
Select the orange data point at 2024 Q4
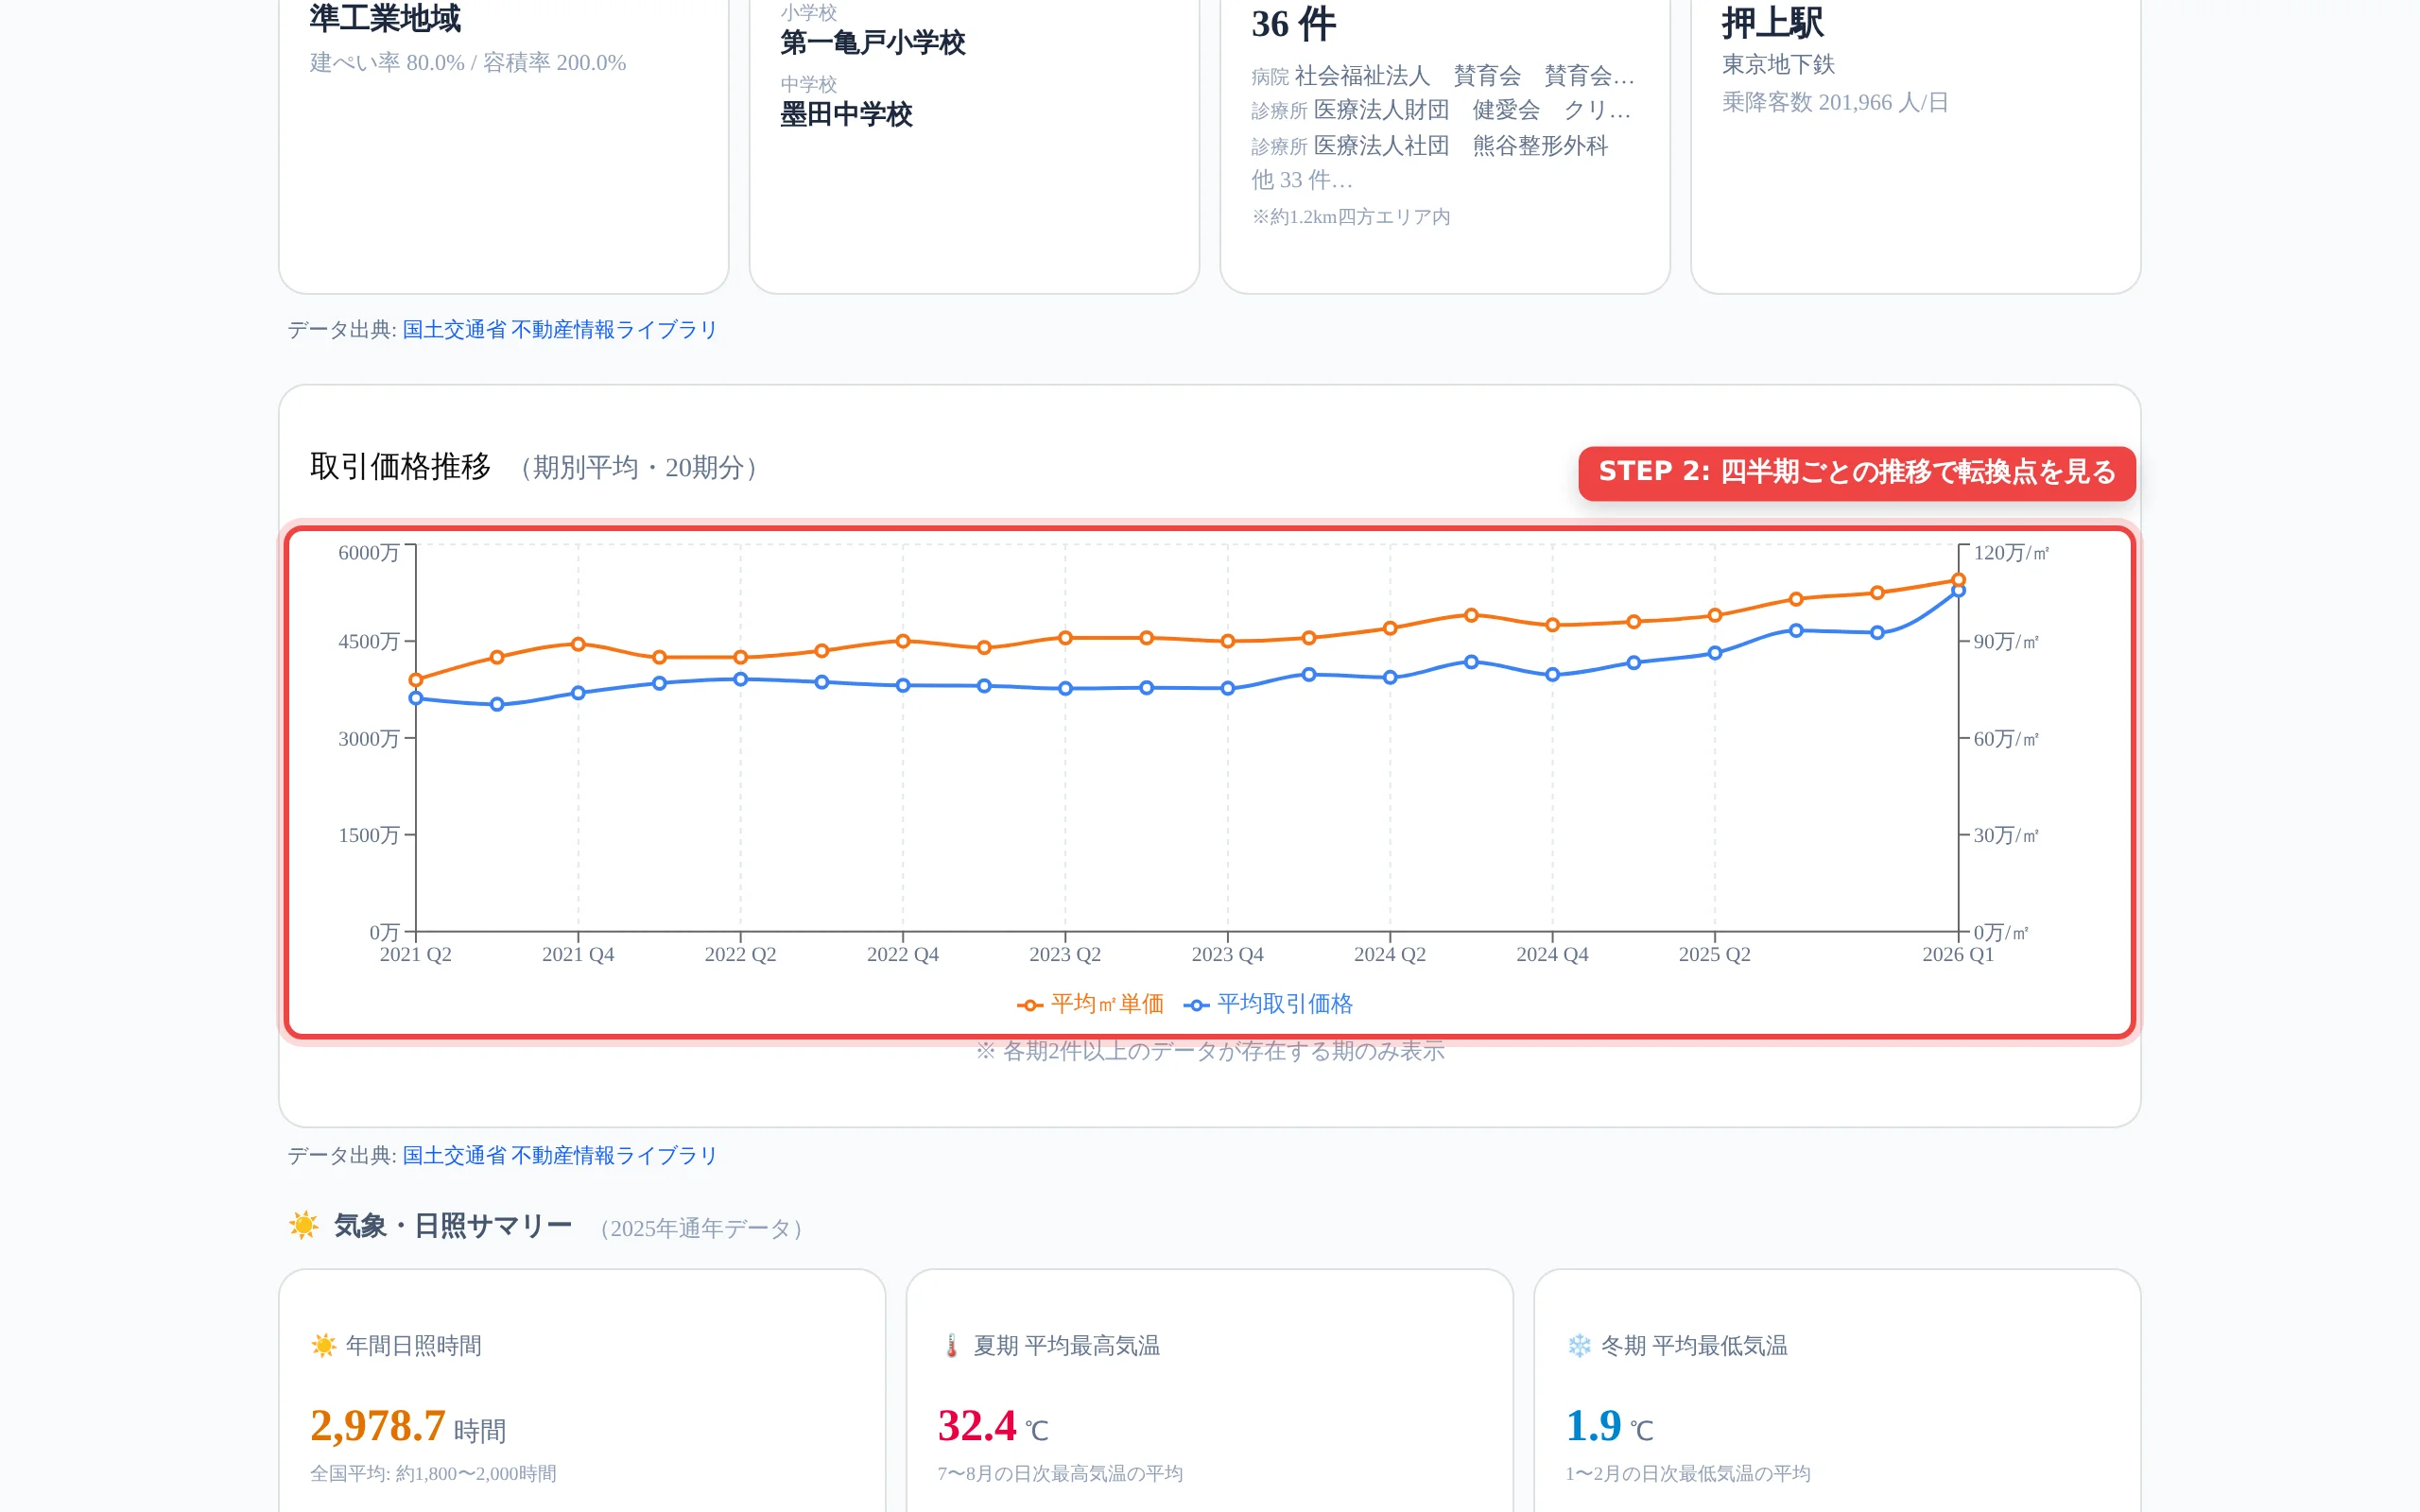click(x=1552, y=625)
